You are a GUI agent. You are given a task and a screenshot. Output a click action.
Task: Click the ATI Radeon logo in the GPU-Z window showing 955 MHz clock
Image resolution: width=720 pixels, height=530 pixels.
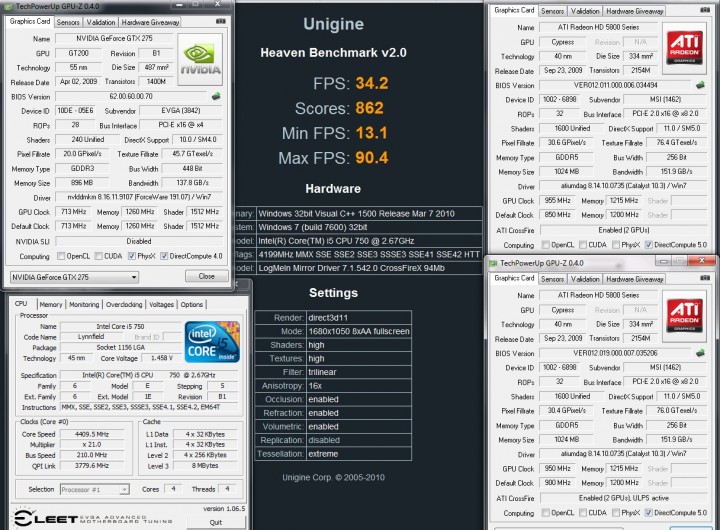point(685,48)
